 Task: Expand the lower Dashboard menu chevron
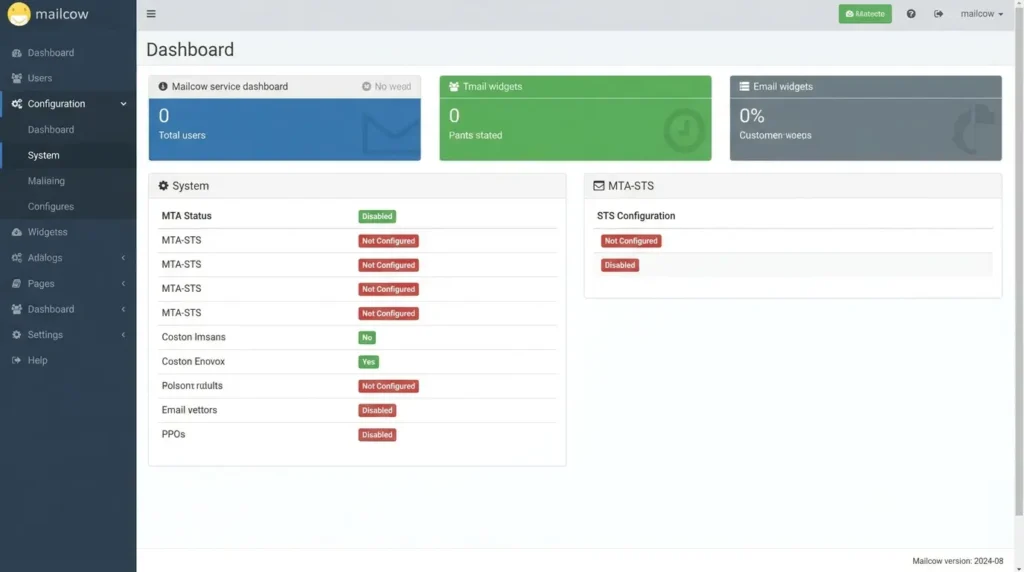point(123,309)
